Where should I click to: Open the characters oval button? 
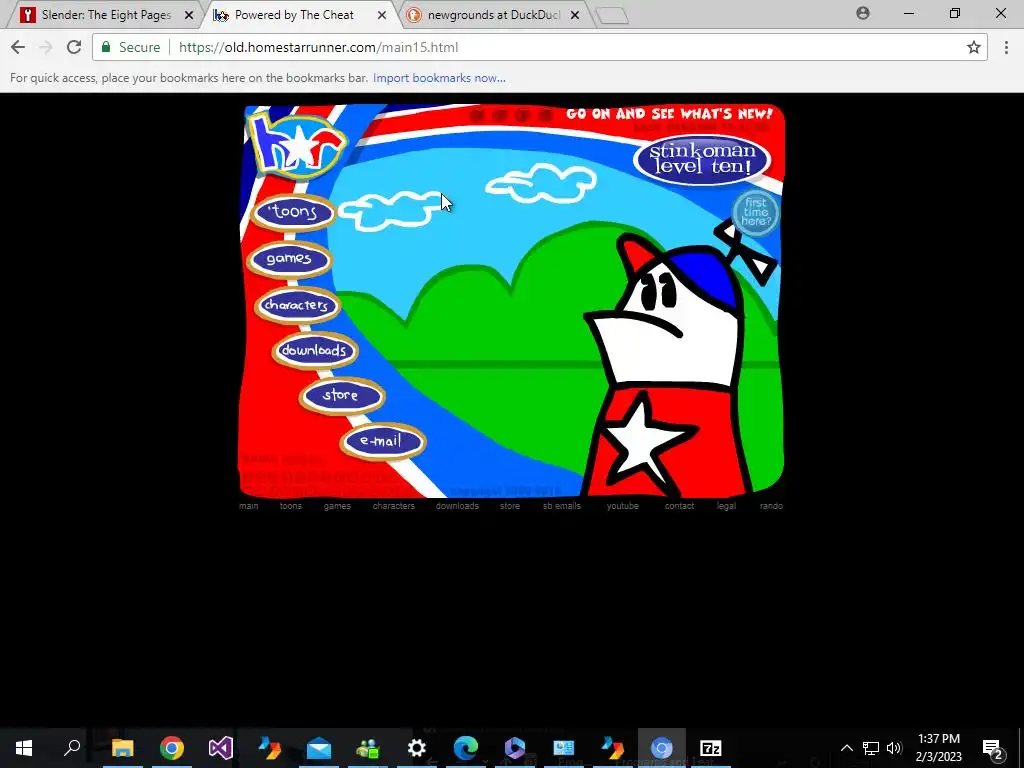[296, 305]
